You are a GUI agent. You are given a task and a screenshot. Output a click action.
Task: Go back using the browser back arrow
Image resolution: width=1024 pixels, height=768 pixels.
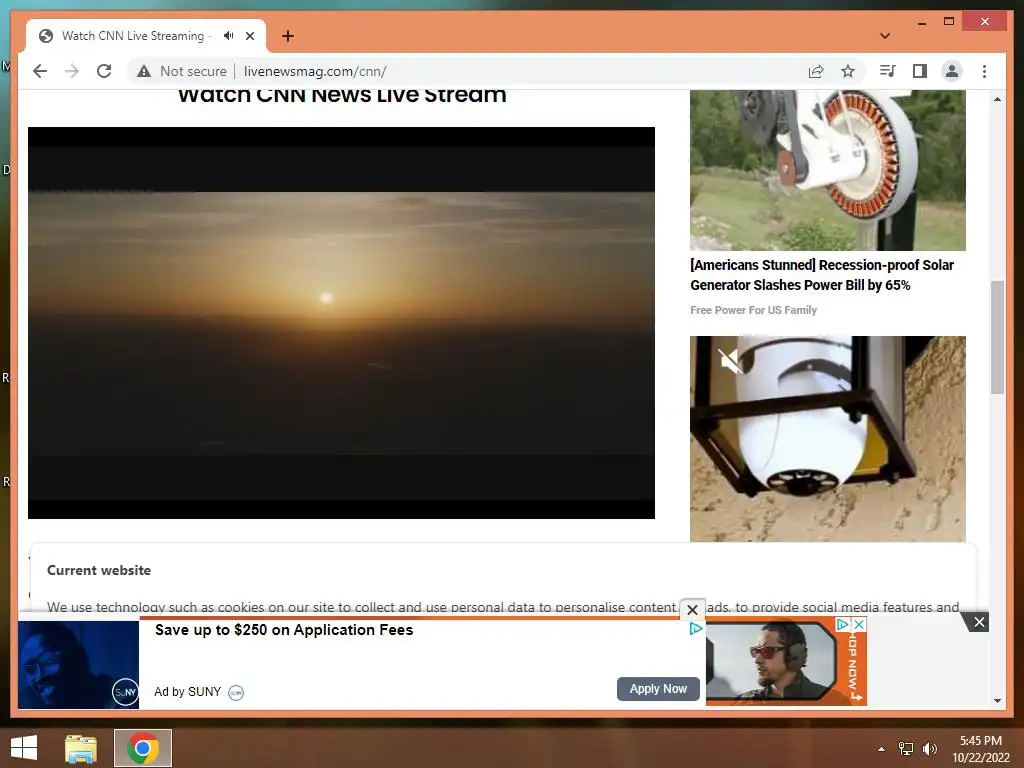click(x=40, y=71)
